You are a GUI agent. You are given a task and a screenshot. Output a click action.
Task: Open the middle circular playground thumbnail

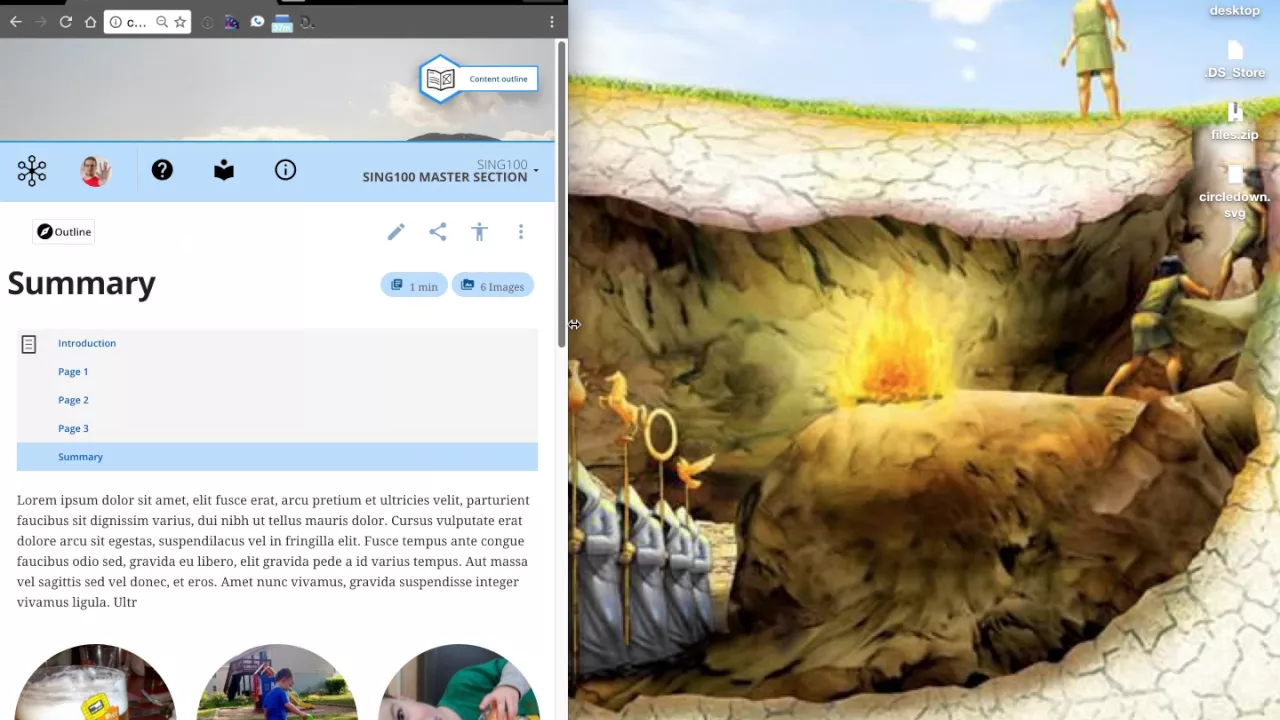click(277, 682)
